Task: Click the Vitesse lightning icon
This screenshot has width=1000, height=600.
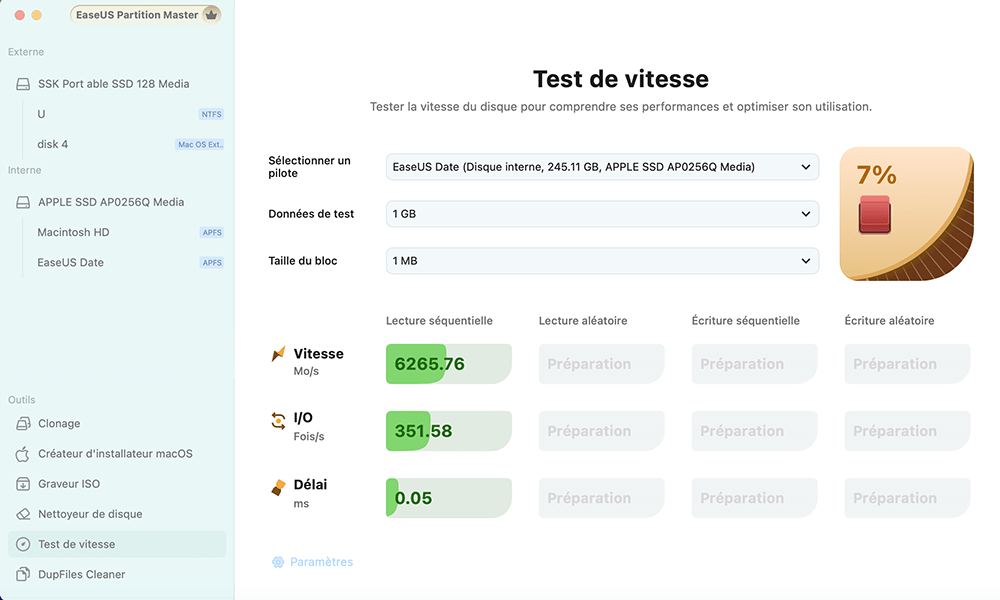Action: (x=278, y=354)
